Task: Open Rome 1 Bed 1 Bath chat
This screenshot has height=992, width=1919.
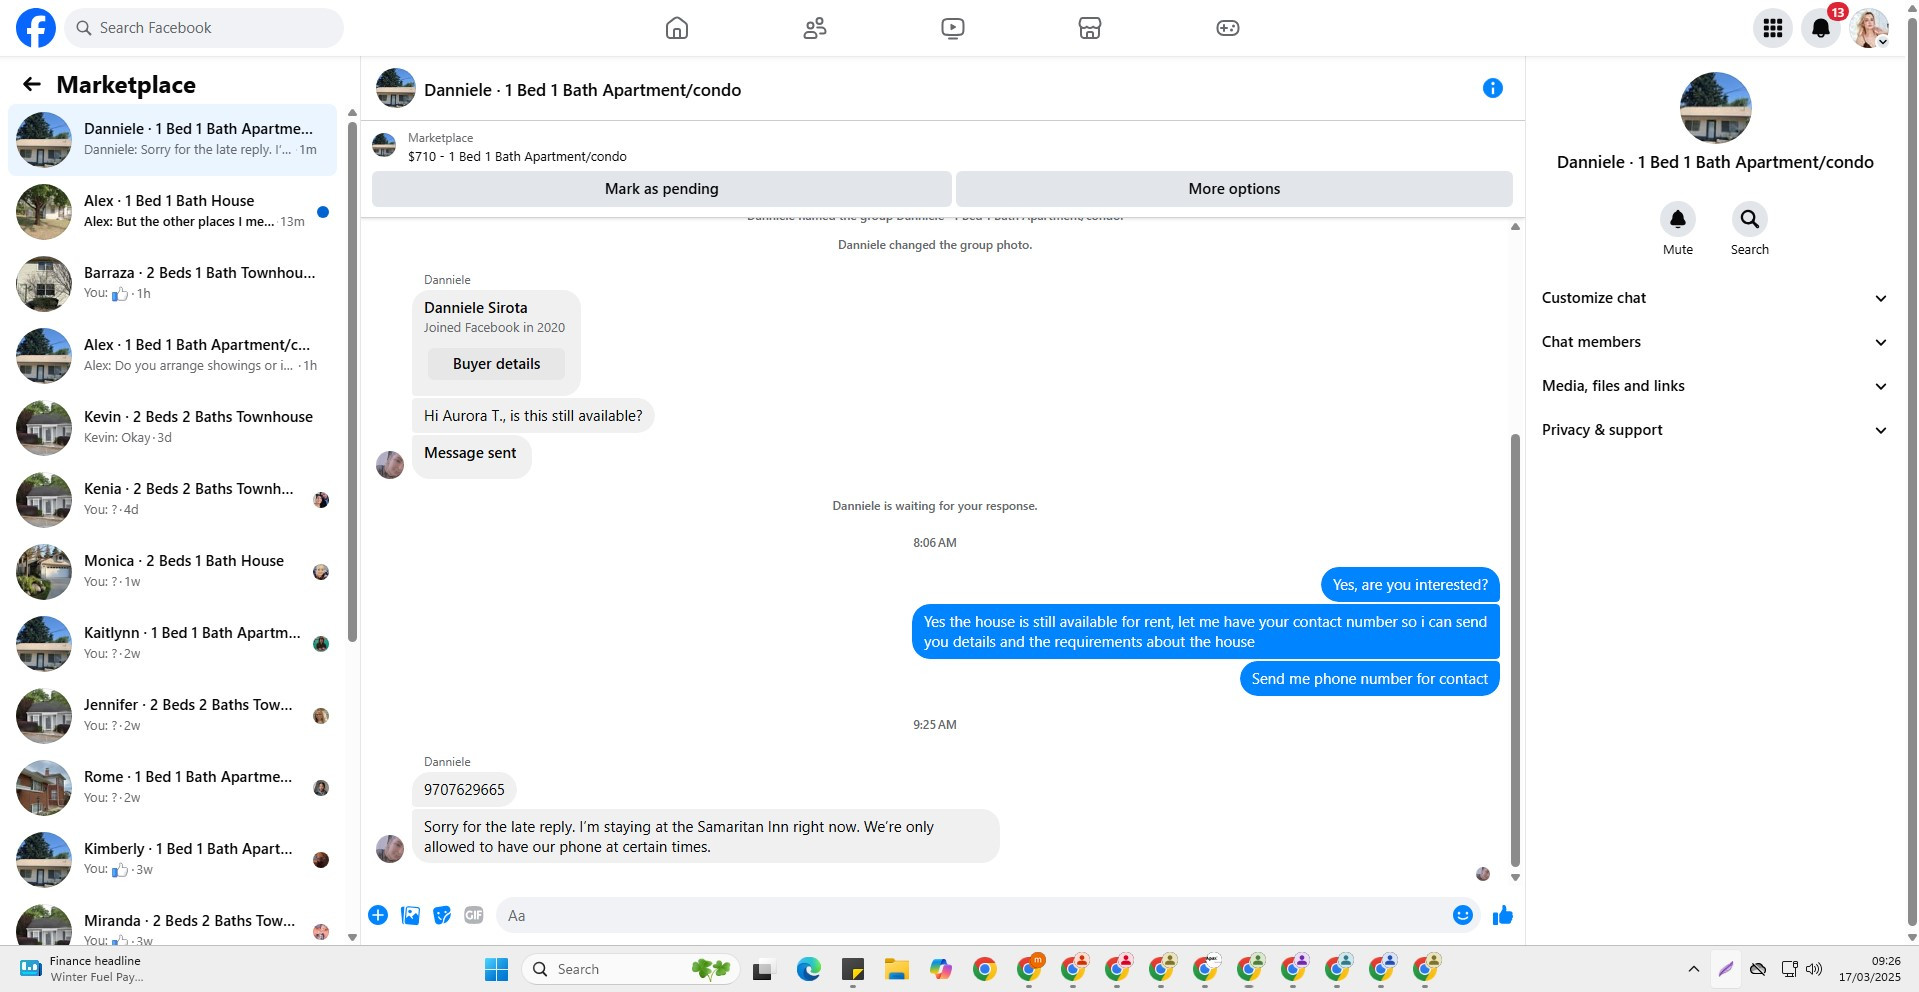Action: coord(172,788)
